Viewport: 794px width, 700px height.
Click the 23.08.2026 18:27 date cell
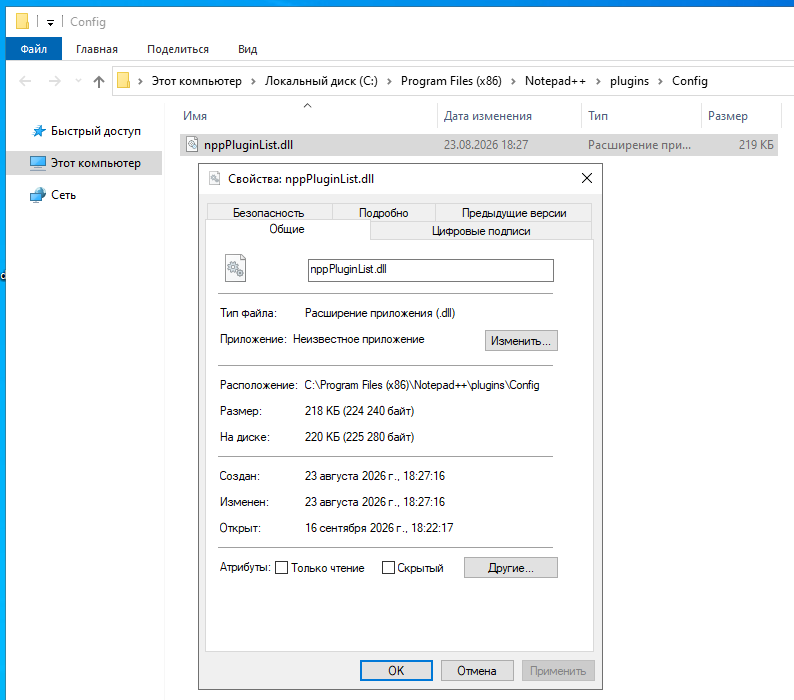point(486,145)
